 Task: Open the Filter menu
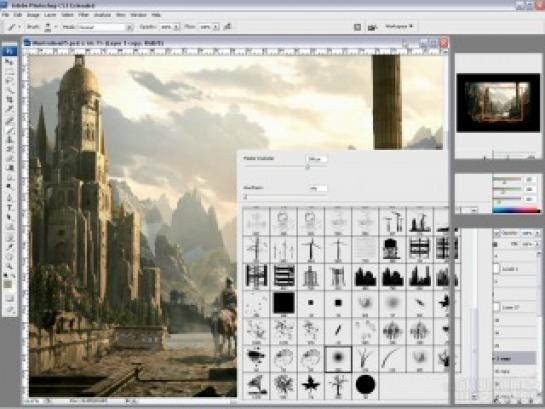coord(83,15)
